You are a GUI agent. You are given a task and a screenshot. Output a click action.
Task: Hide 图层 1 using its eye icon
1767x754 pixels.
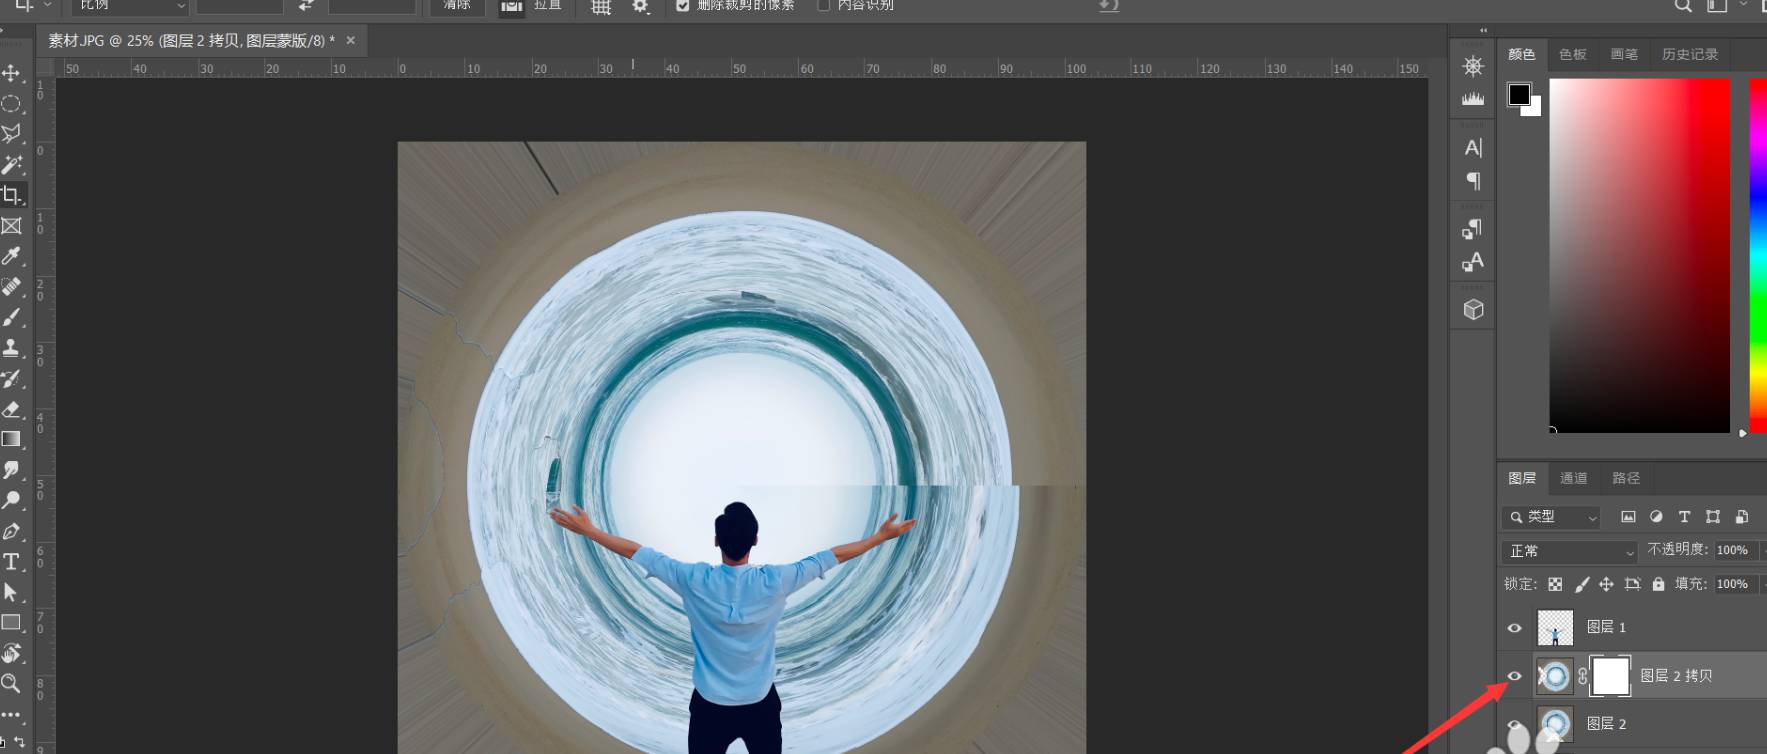[1514, 628]
